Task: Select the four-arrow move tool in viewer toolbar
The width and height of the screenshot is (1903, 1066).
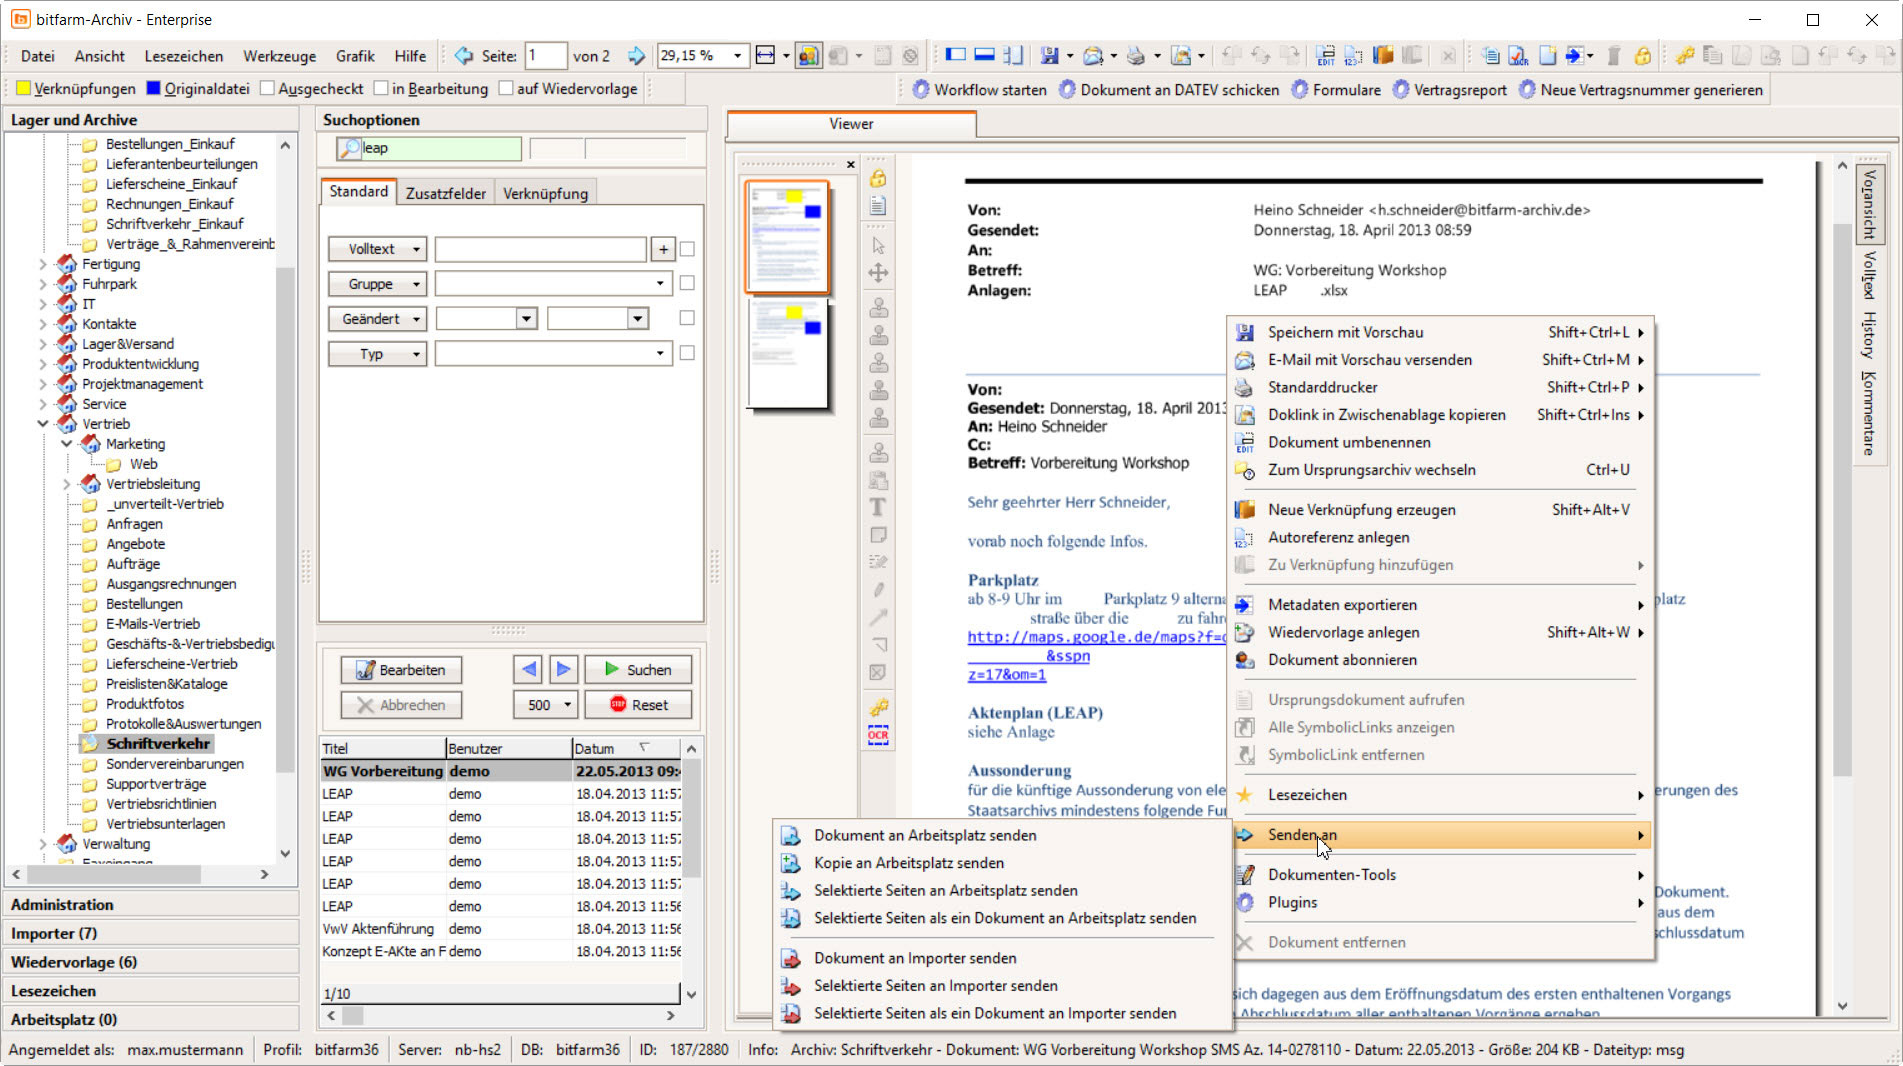Action: coord(878,273)
